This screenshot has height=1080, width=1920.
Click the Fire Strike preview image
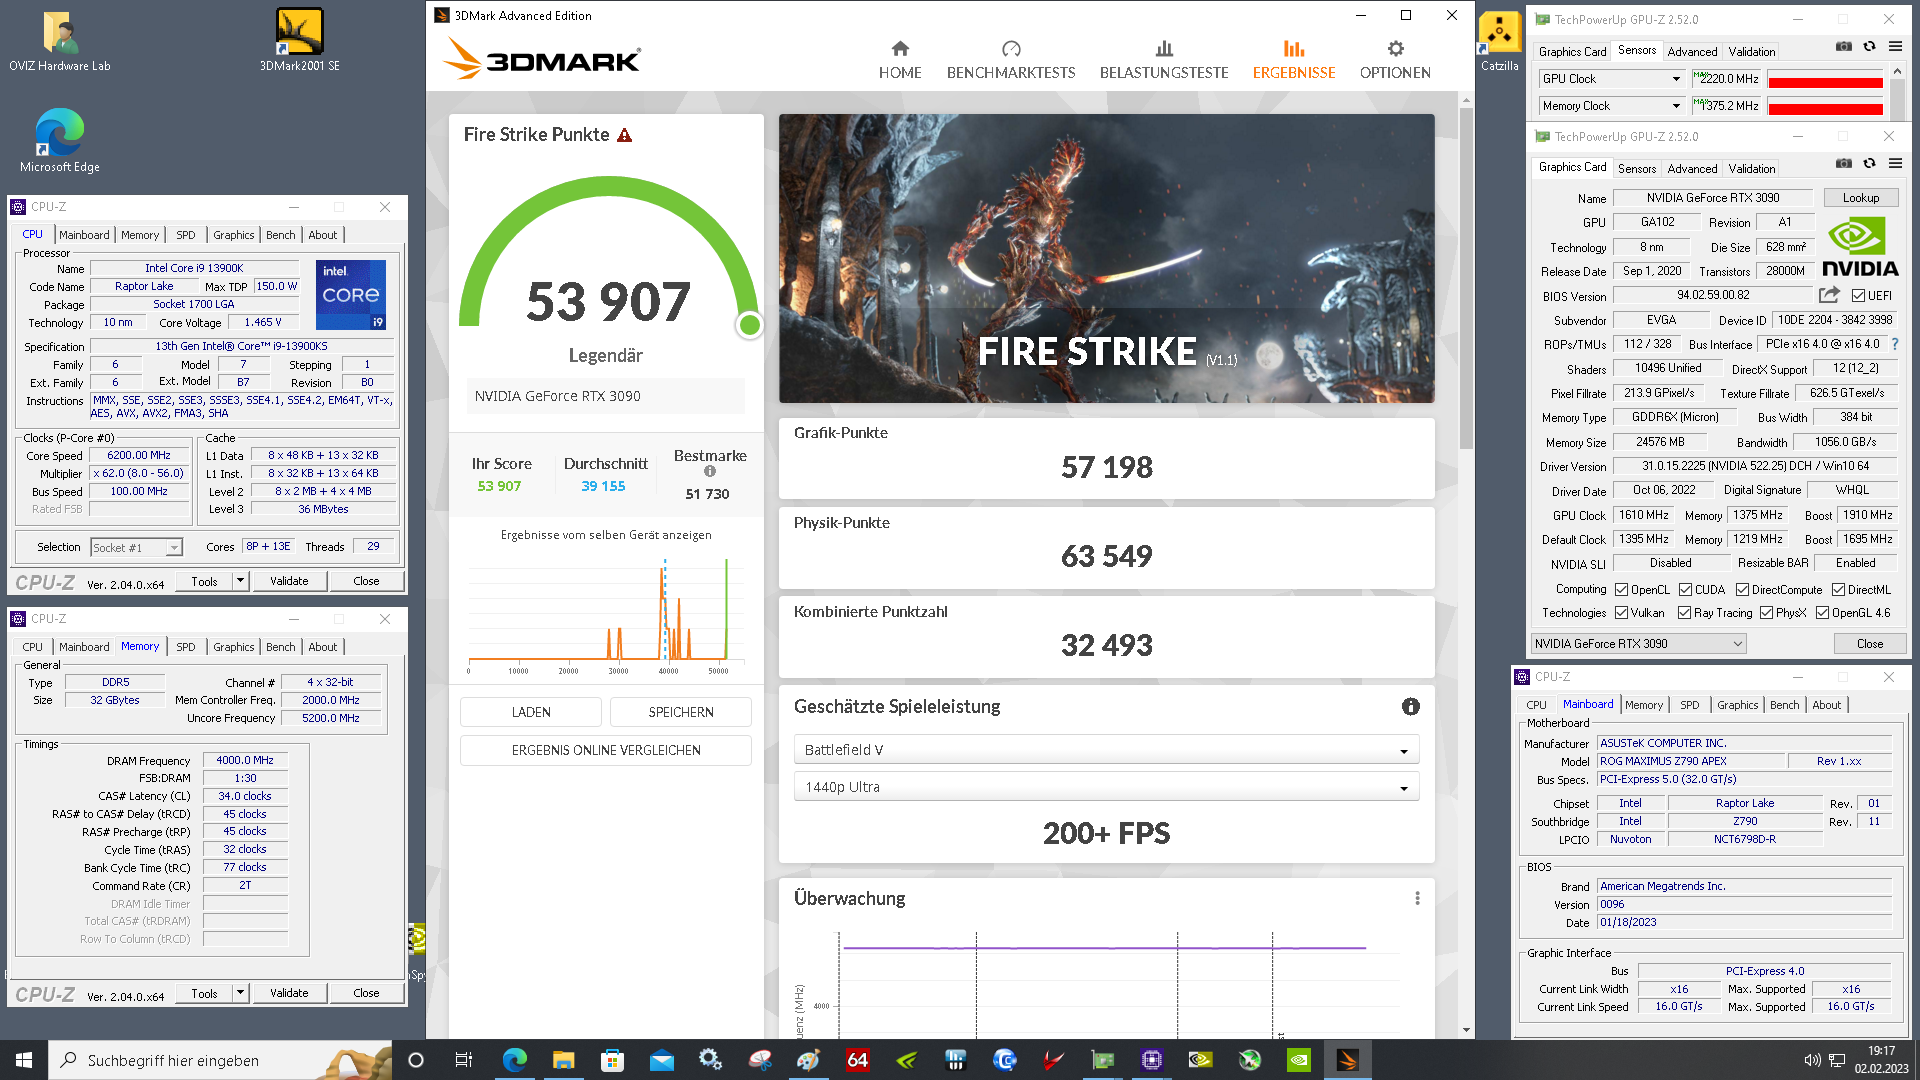(x=1106, y=258)
